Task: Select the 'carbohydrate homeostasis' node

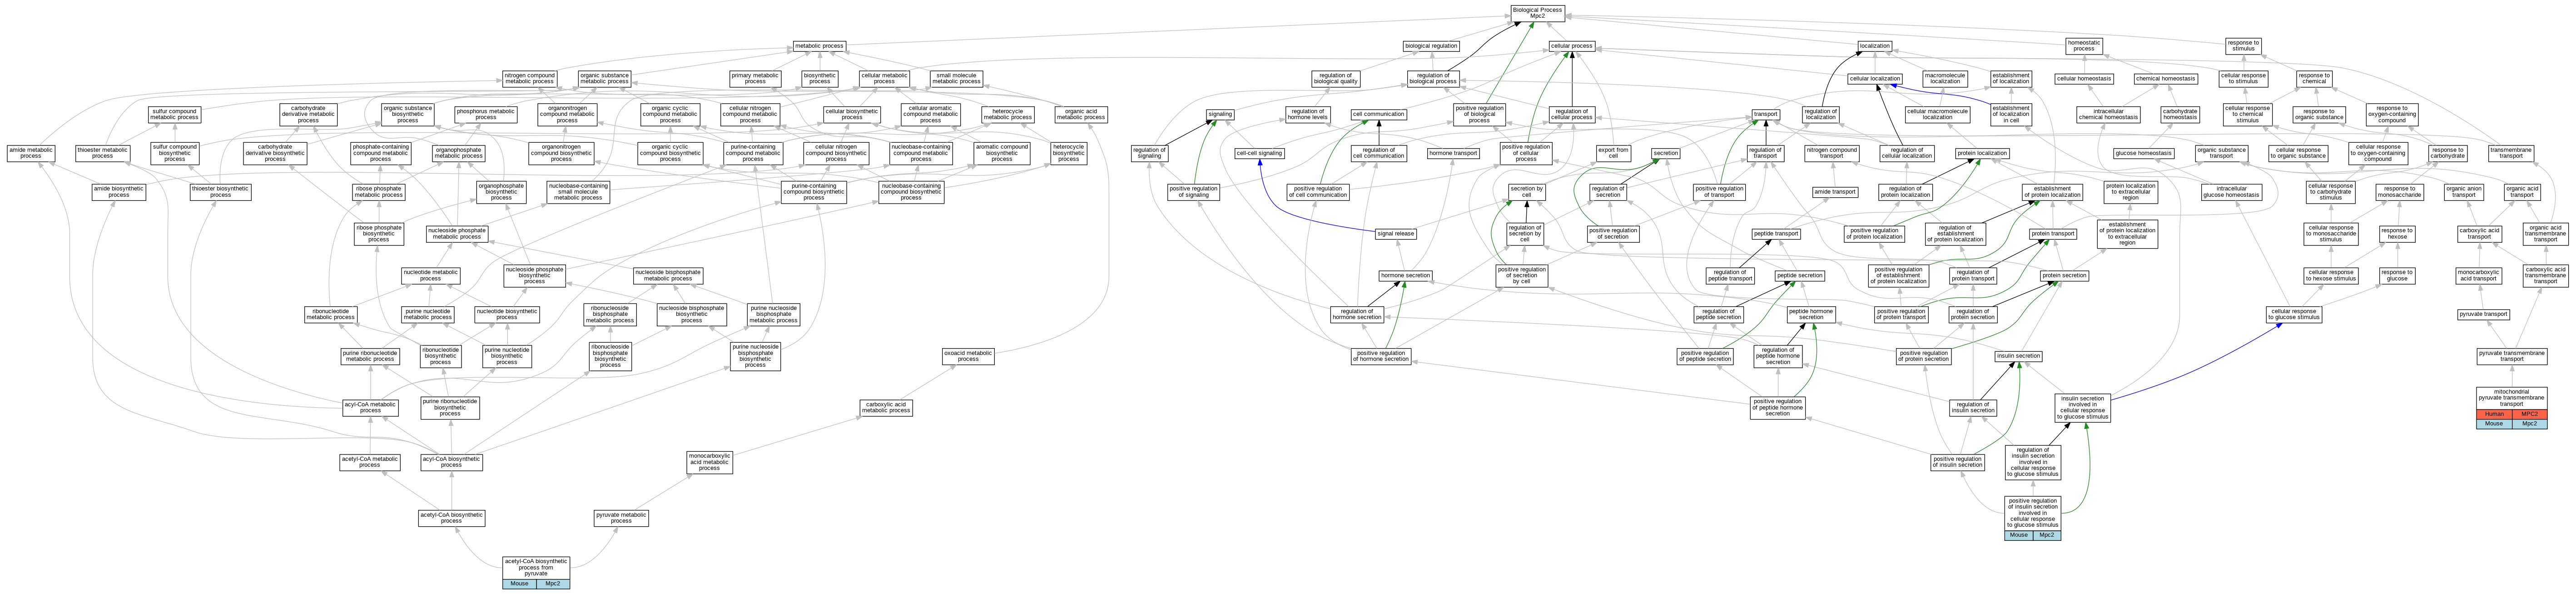Action: 2180,114
